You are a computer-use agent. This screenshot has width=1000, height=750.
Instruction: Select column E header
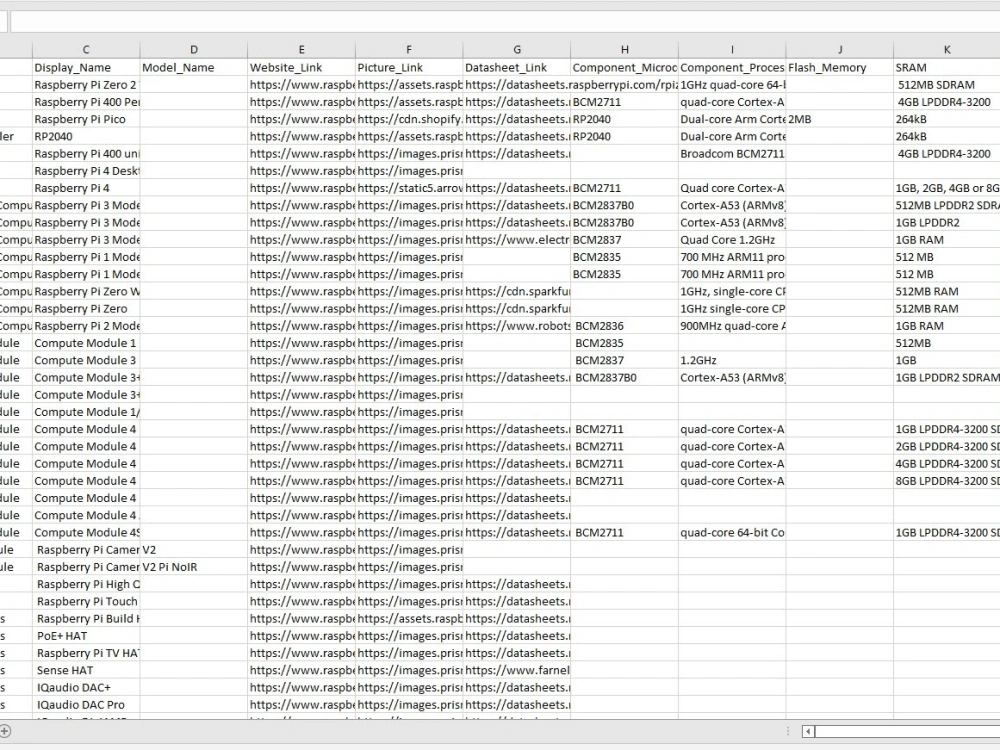302,49
